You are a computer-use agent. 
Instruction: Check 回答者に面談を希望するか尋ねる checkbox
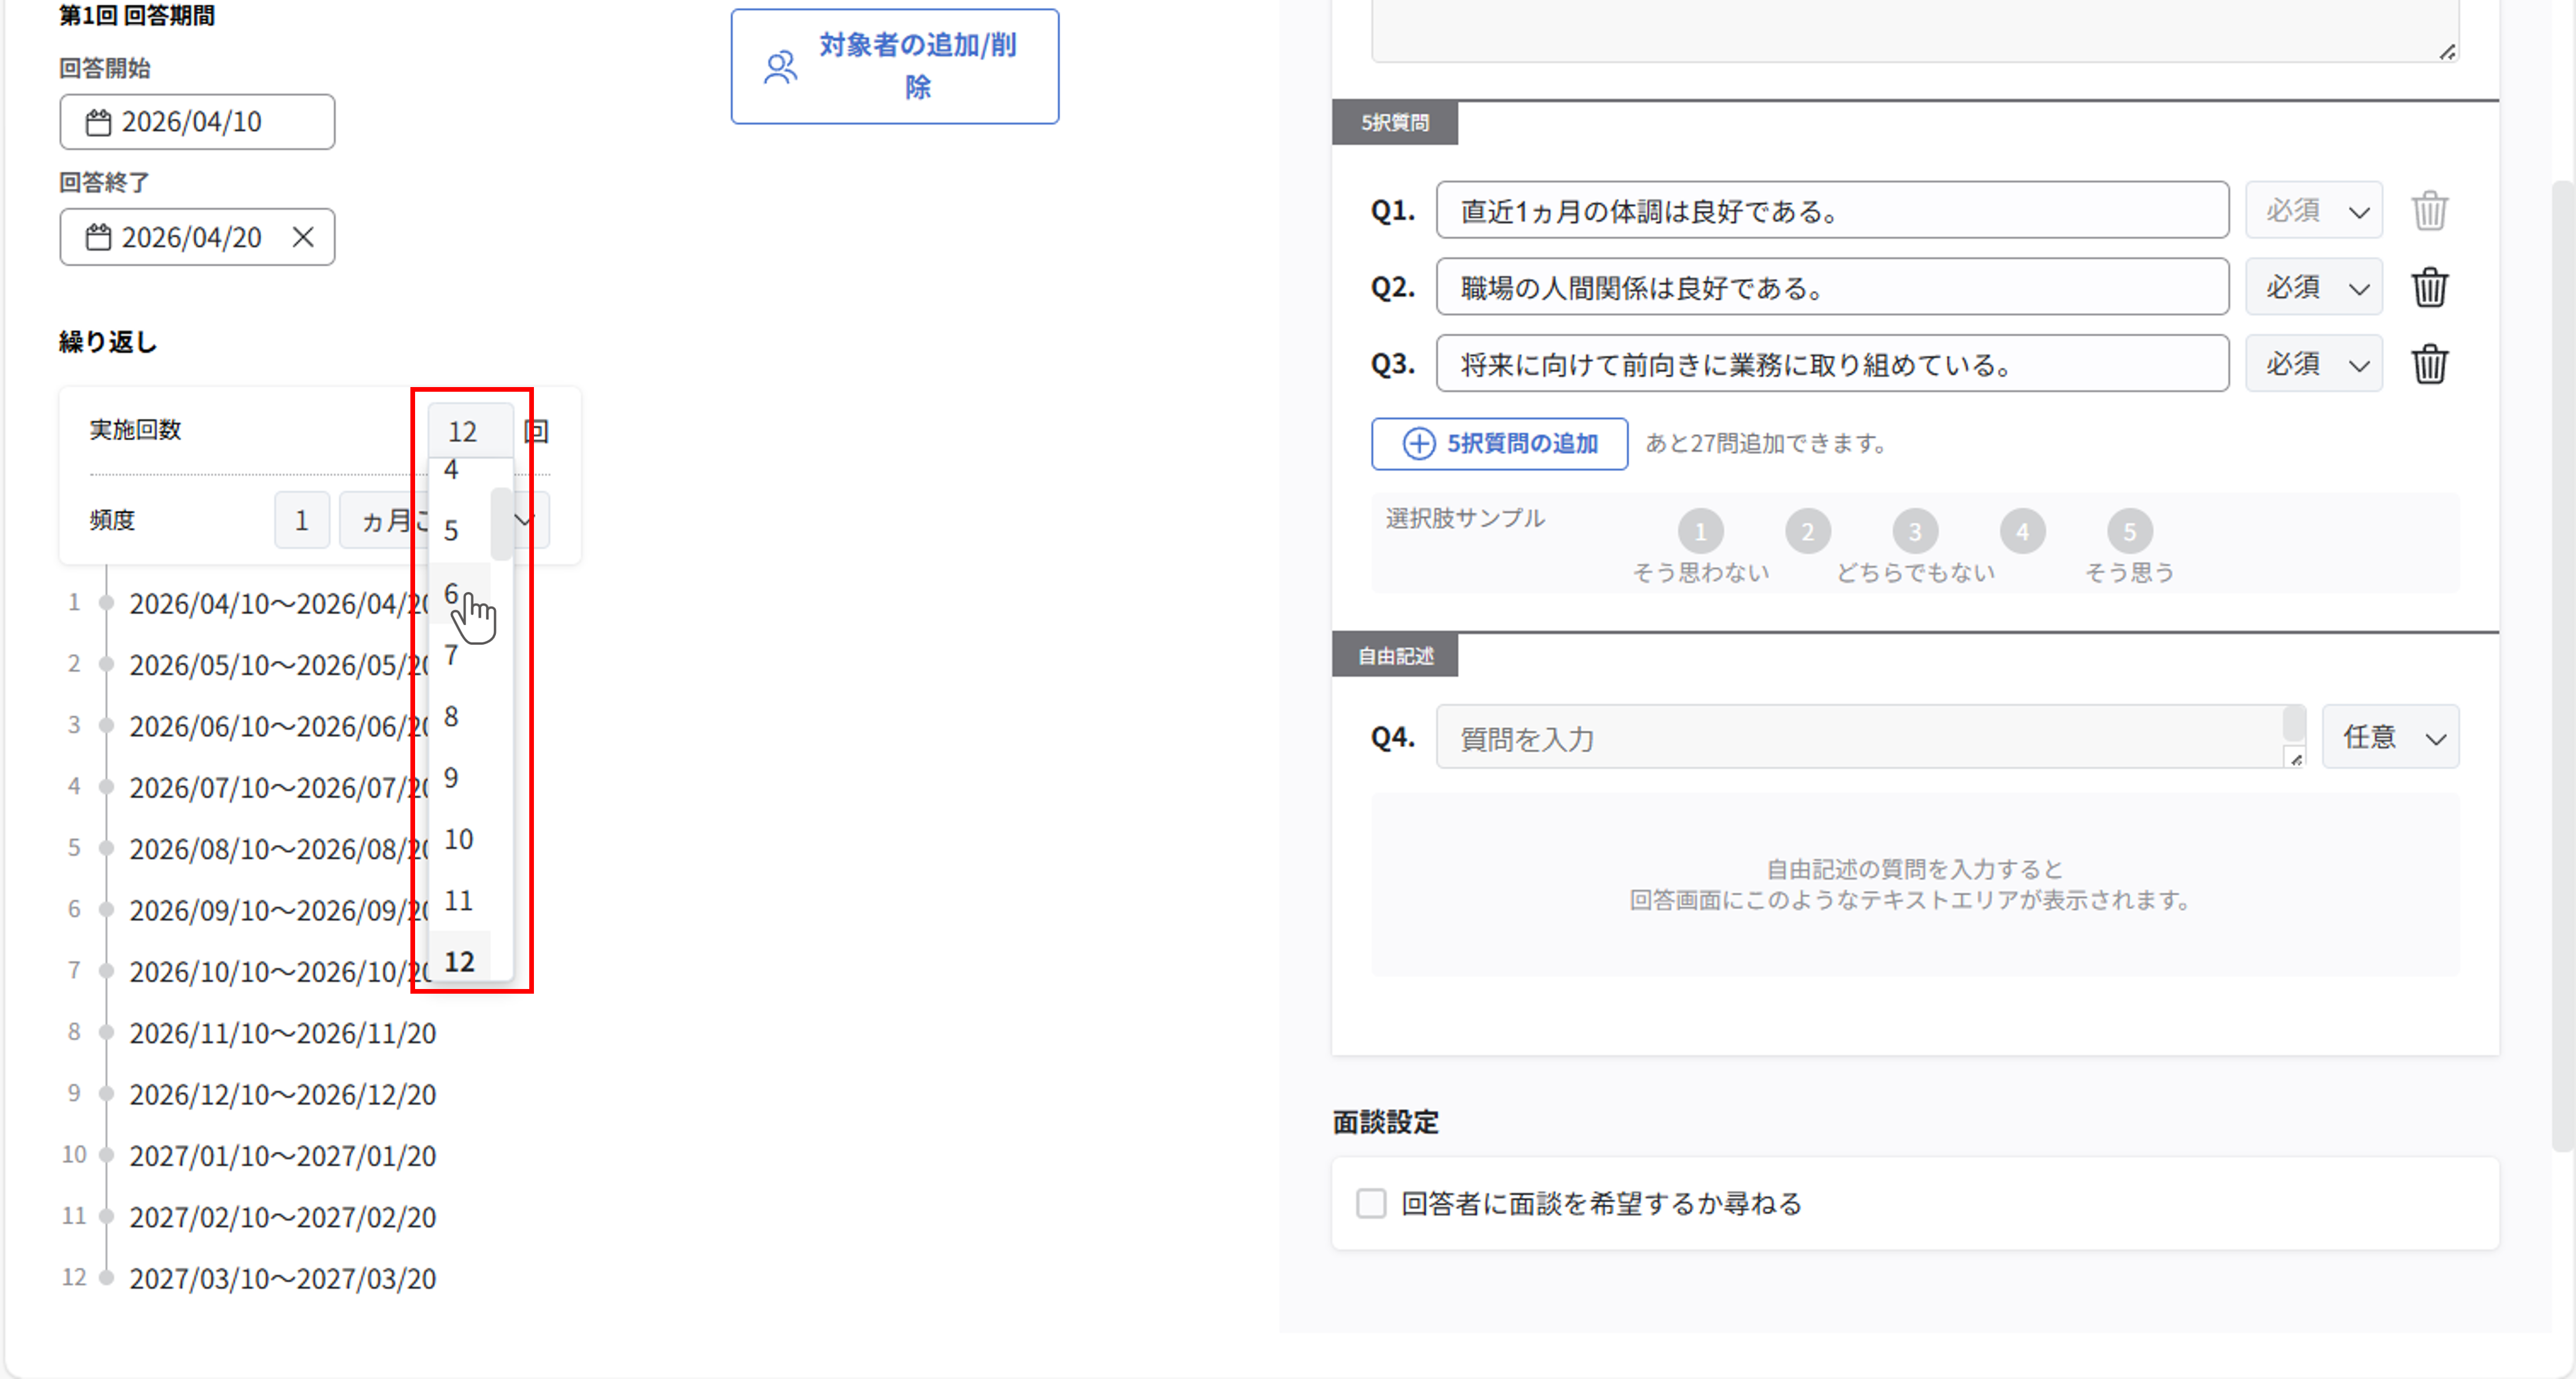point(1371,1203)
